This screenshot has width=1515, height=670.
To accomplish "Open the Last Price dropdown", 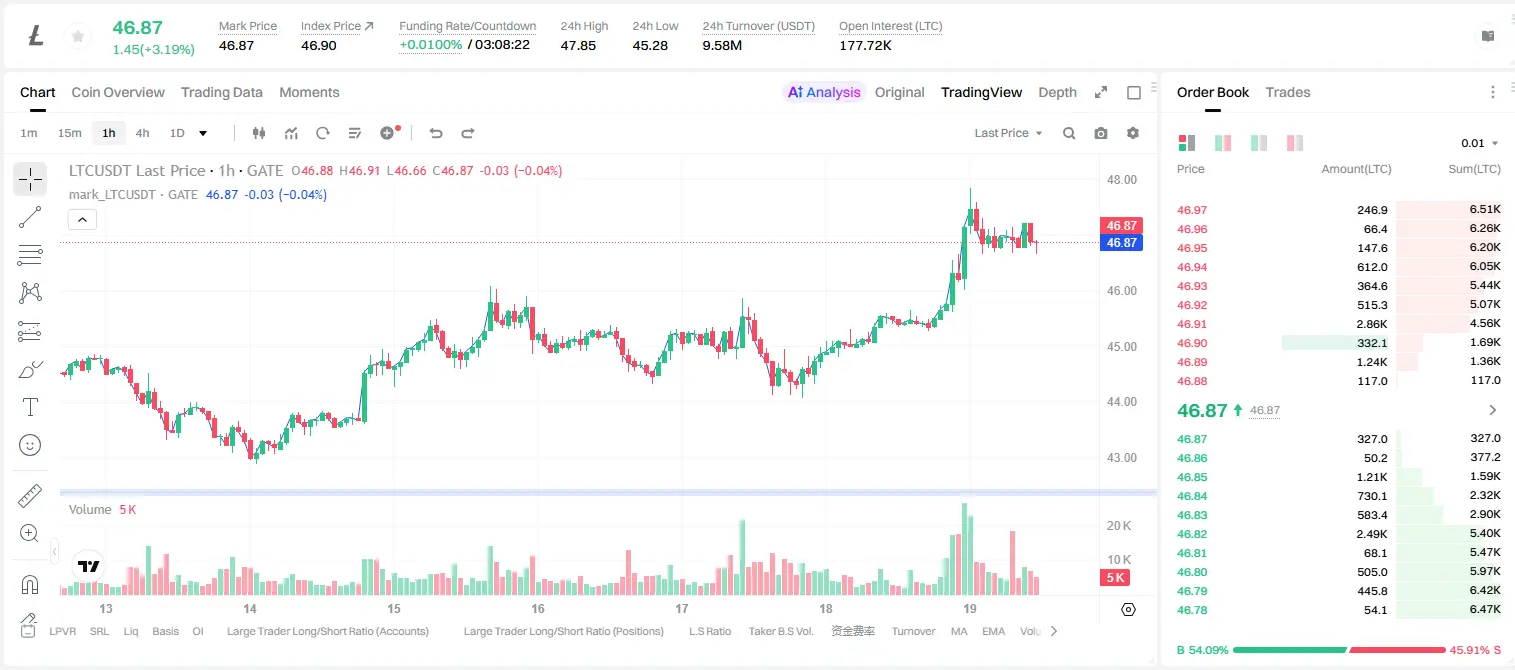I will click(x=1008, y=133).
